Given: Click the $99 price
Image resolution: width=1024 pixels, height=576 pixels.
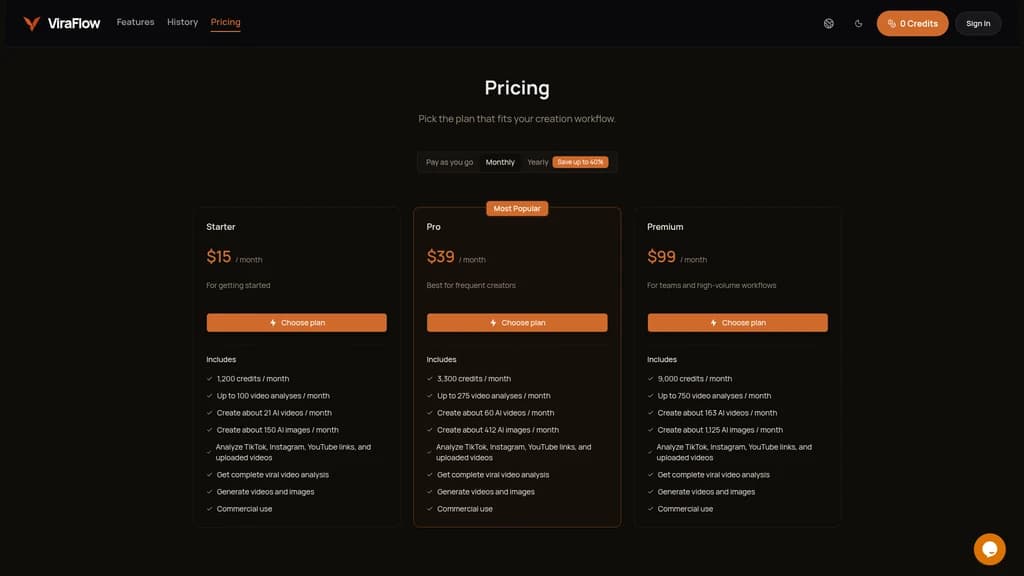Looking at the screenshot, I should [x=661, y=257].
